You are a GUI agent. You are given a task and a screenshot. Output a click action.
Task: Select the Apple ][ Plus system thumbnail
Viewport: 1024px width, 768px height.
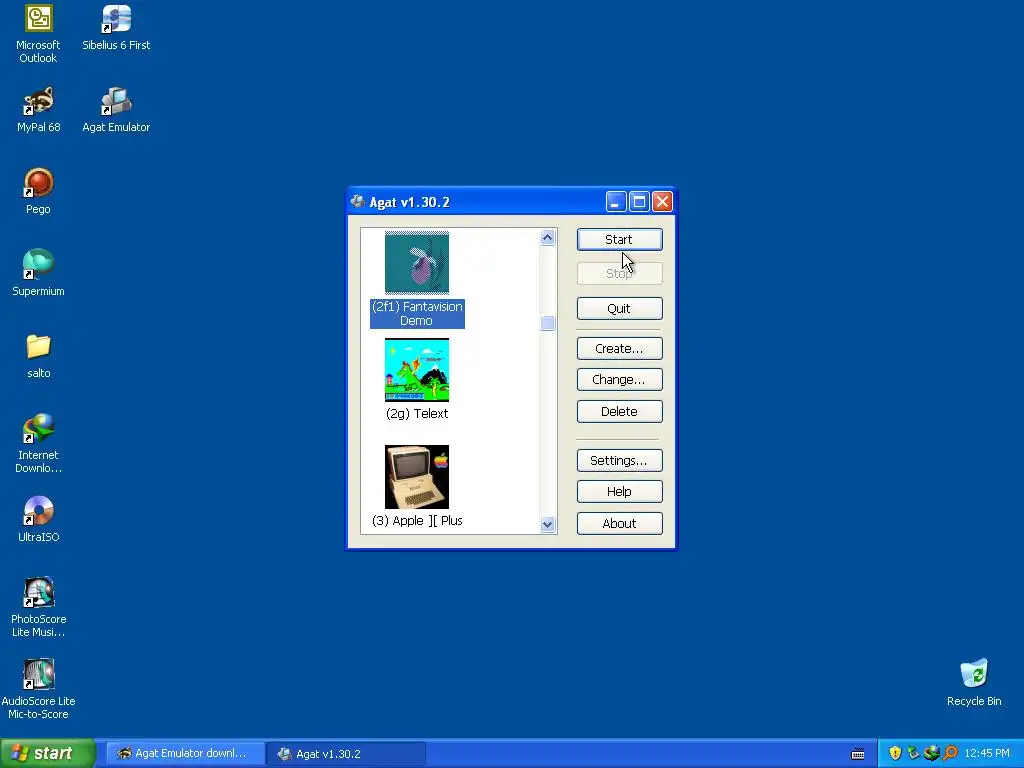pos(417,477)
